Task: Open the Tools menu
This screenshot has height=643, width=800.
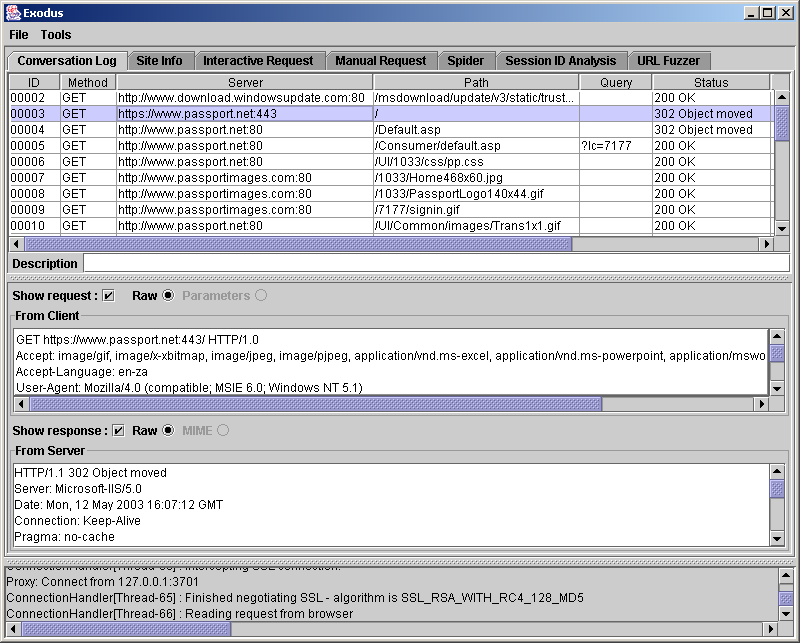Action: pos(56,34)
